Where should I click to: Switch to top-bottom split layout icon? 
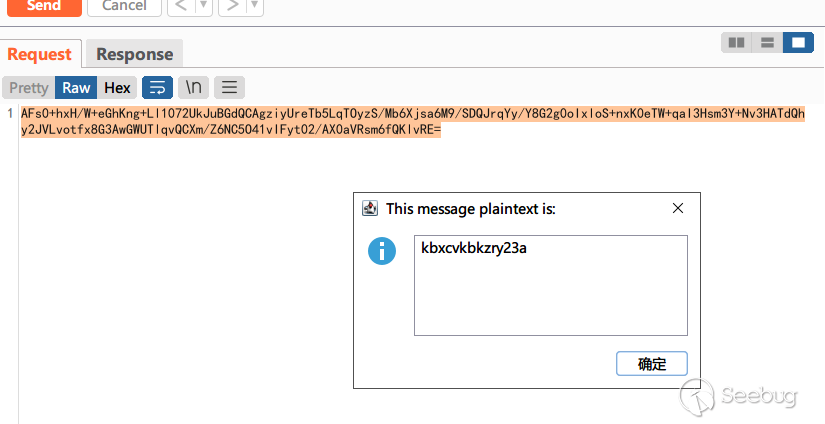[x=767, y=43]
